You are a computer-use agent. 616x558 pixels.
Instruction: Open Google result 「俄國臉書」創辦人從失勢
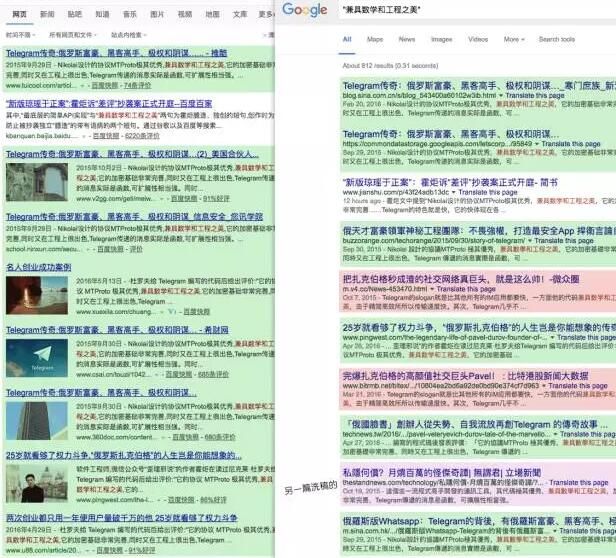475,424
